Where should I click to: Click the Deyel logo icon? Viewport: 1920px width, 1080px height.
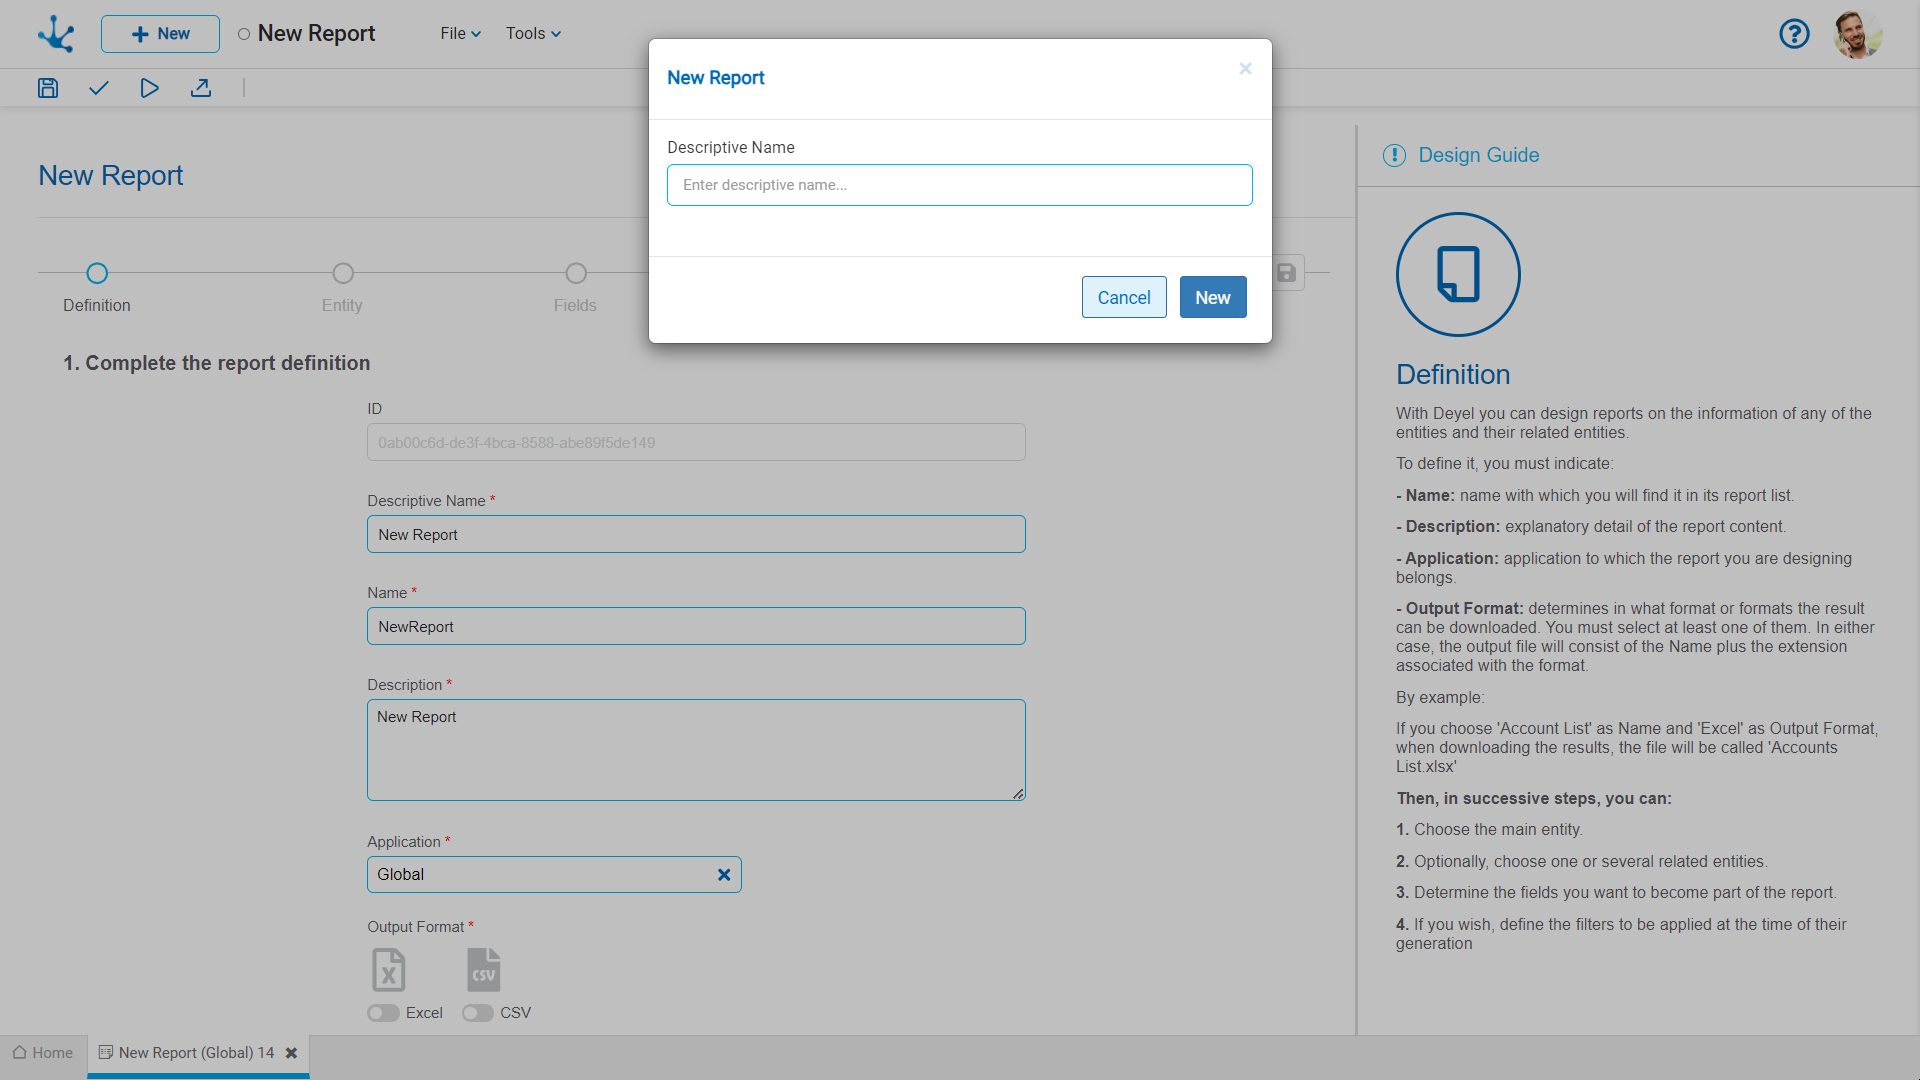tap(56, 34)
